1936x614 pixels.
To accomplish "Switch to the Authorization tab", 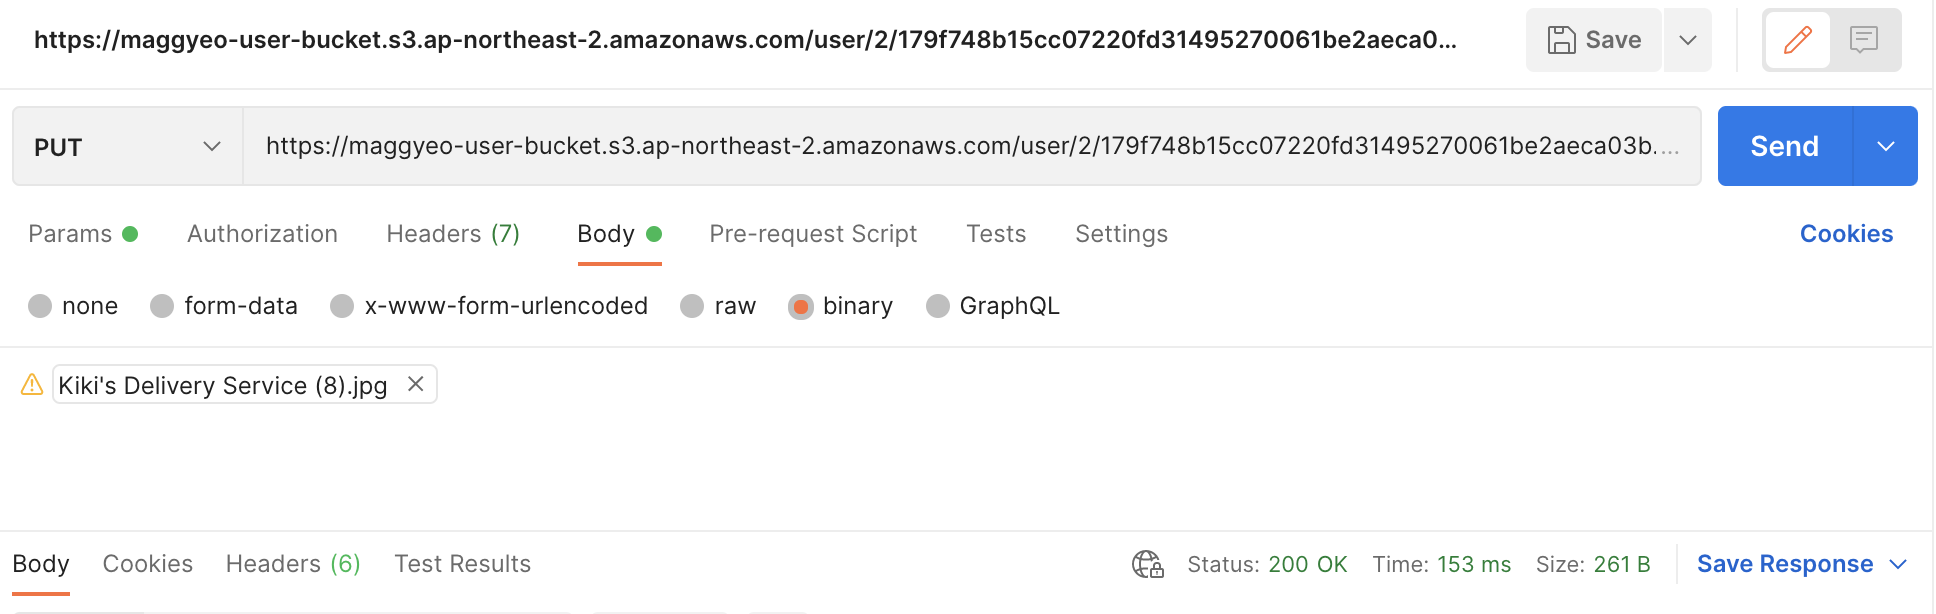I will coord(262,234).
